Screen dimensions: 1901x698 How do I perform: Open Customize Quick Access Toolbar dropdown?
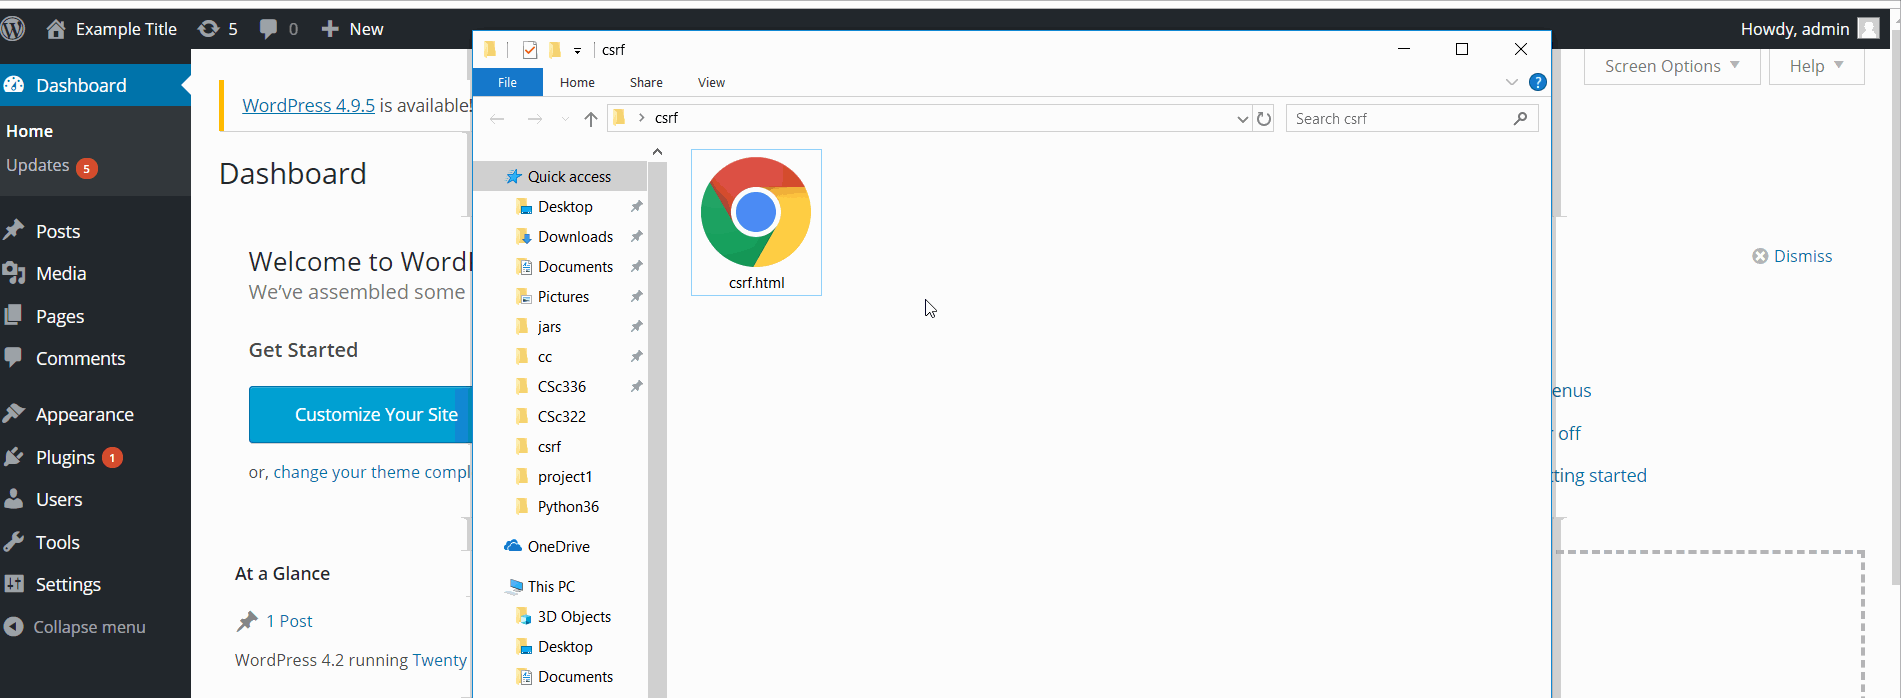[x=577, y=50]
